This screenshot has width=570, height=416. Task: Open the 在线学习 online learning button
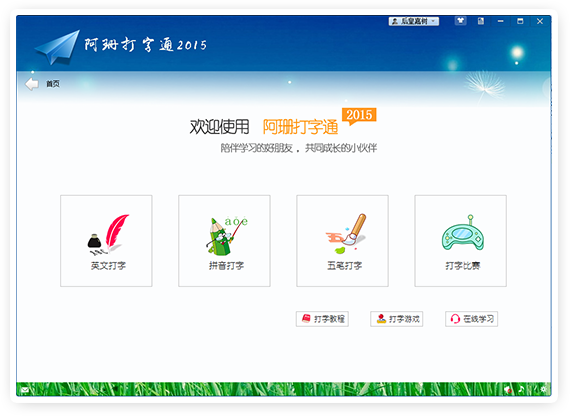tap(471, 319)
